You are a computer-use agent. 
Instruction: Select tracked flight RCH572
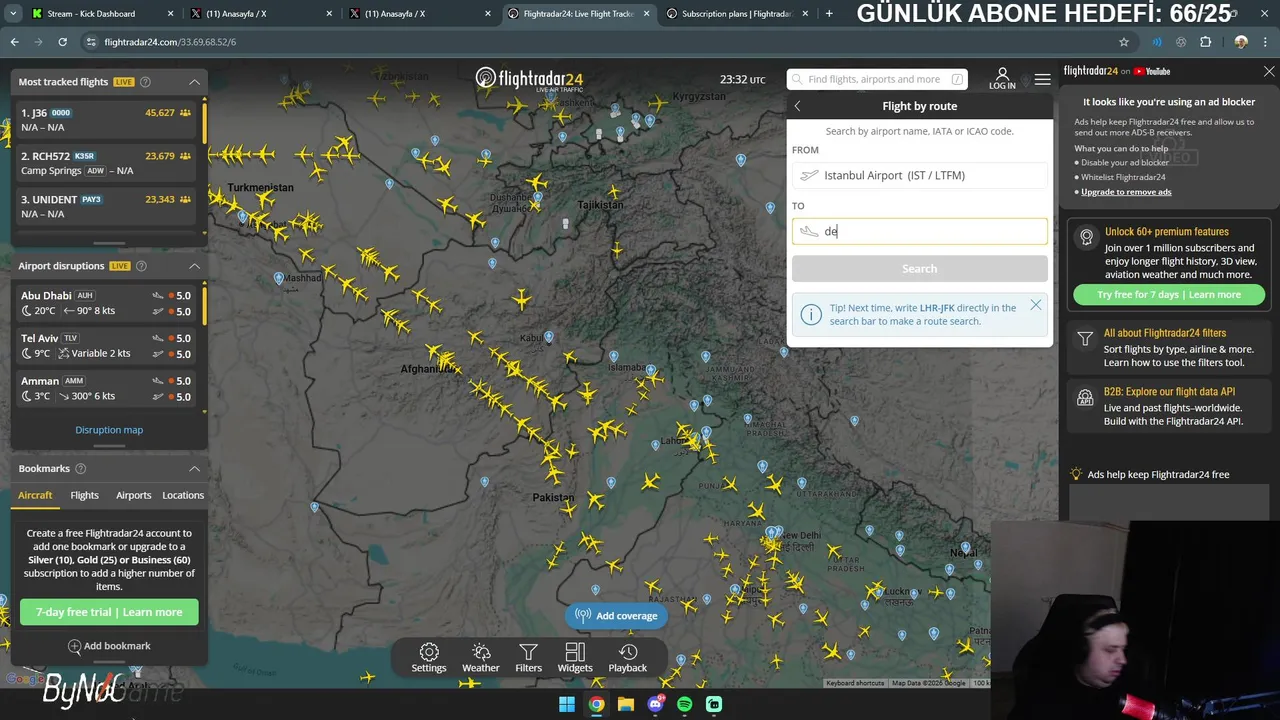click(x=107, y=163)
